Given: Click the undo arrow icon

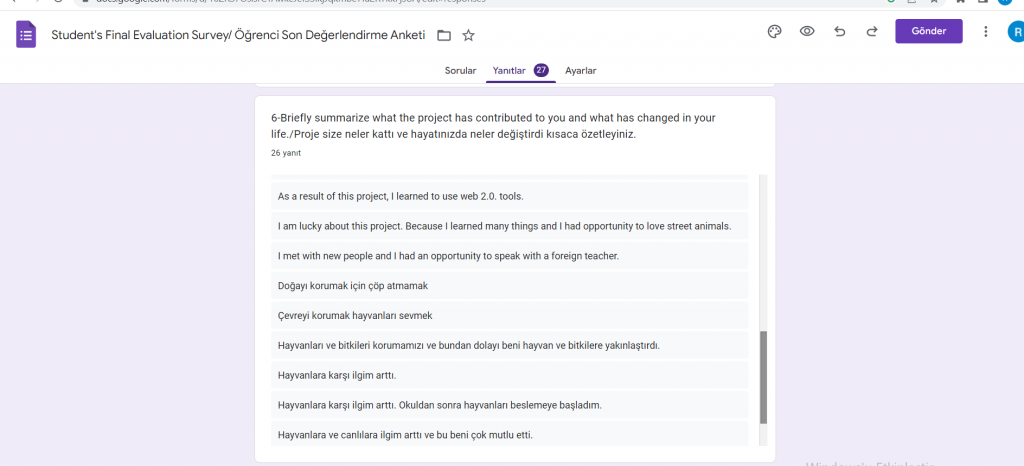Looking at the screenshot, I should click(839, 31).
